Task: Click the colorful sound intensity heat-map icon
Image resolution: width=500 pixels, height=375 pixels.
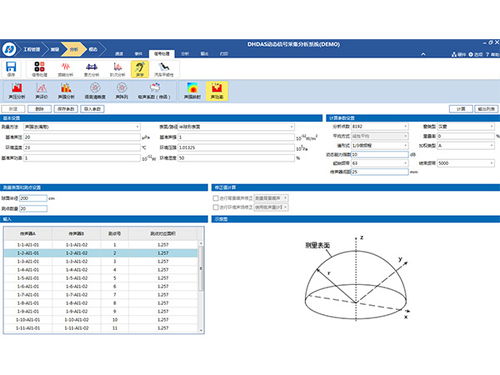Action: pyautogui.click(x=192, y=91)
